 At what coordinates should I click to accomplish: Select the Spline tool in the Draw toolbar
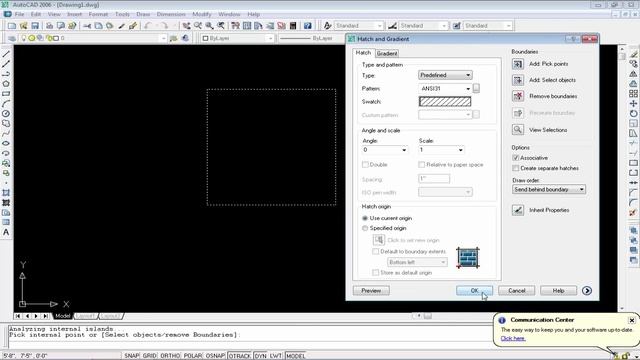[6, 133]
